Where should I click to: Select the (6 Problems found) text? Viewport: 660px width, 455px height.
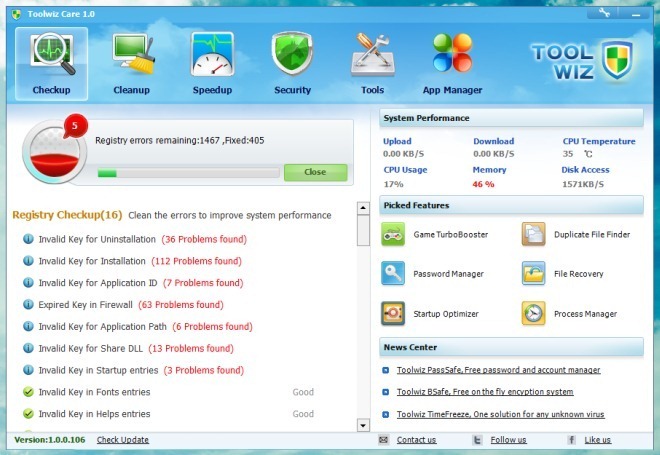point(213,326)
